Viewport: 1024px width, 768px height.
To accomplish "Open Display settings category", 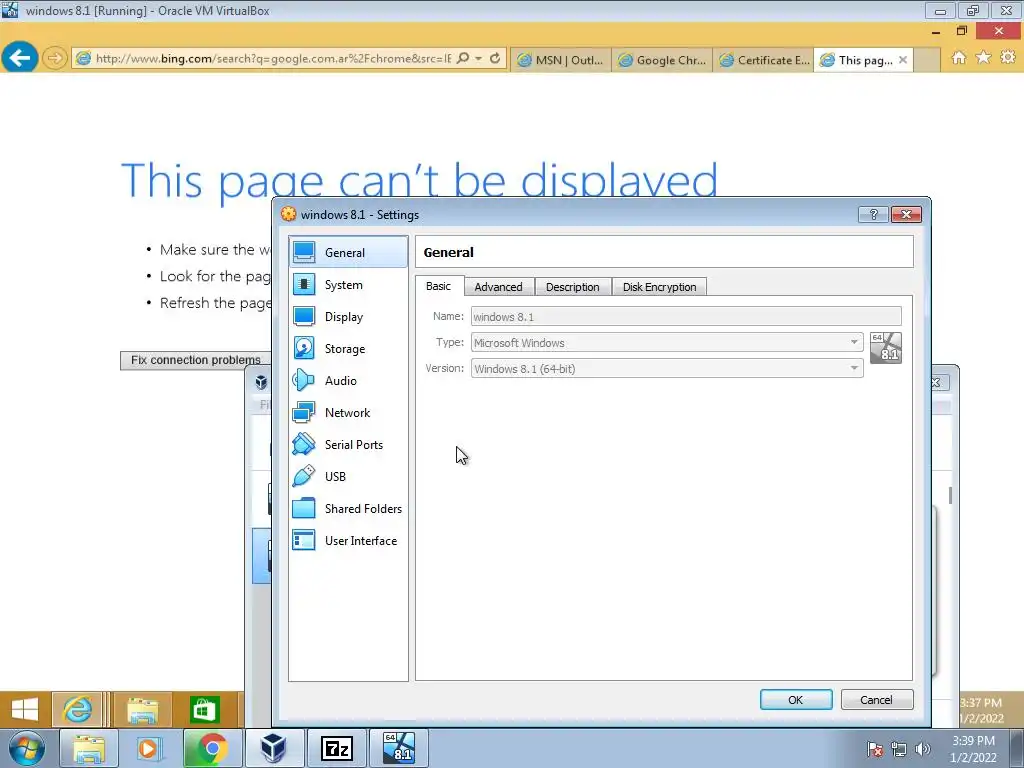I will click(x=348, y=317).
